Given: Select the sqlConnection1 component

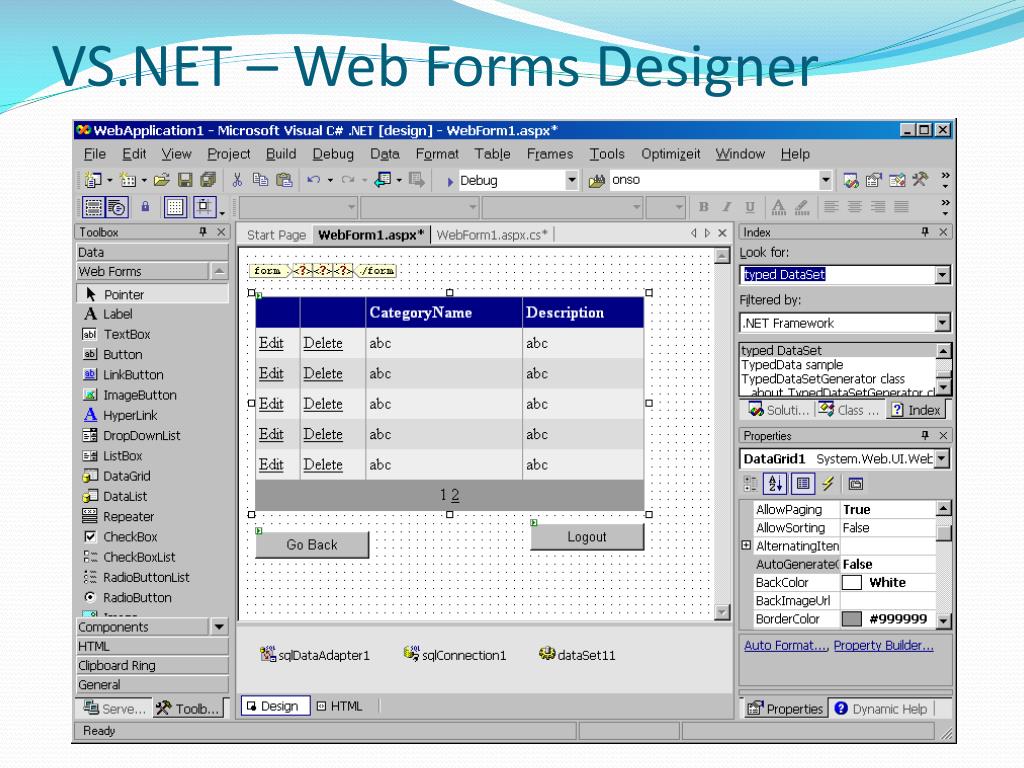Looking at the screenshot, I should (x=455, y=654).
